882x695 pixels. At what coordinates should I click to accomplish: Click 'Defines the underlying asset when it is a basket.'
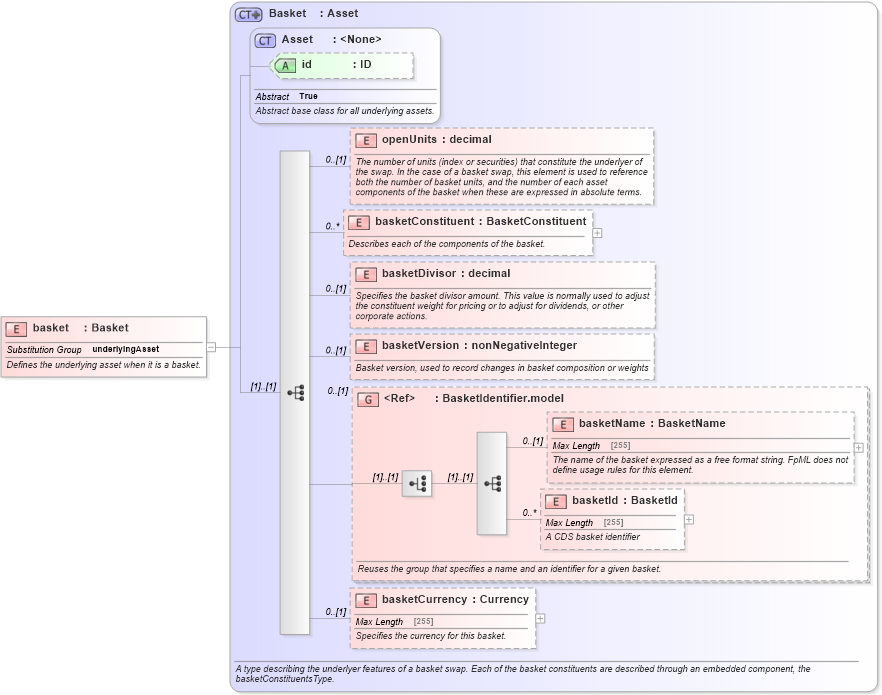tap(104, 364)
